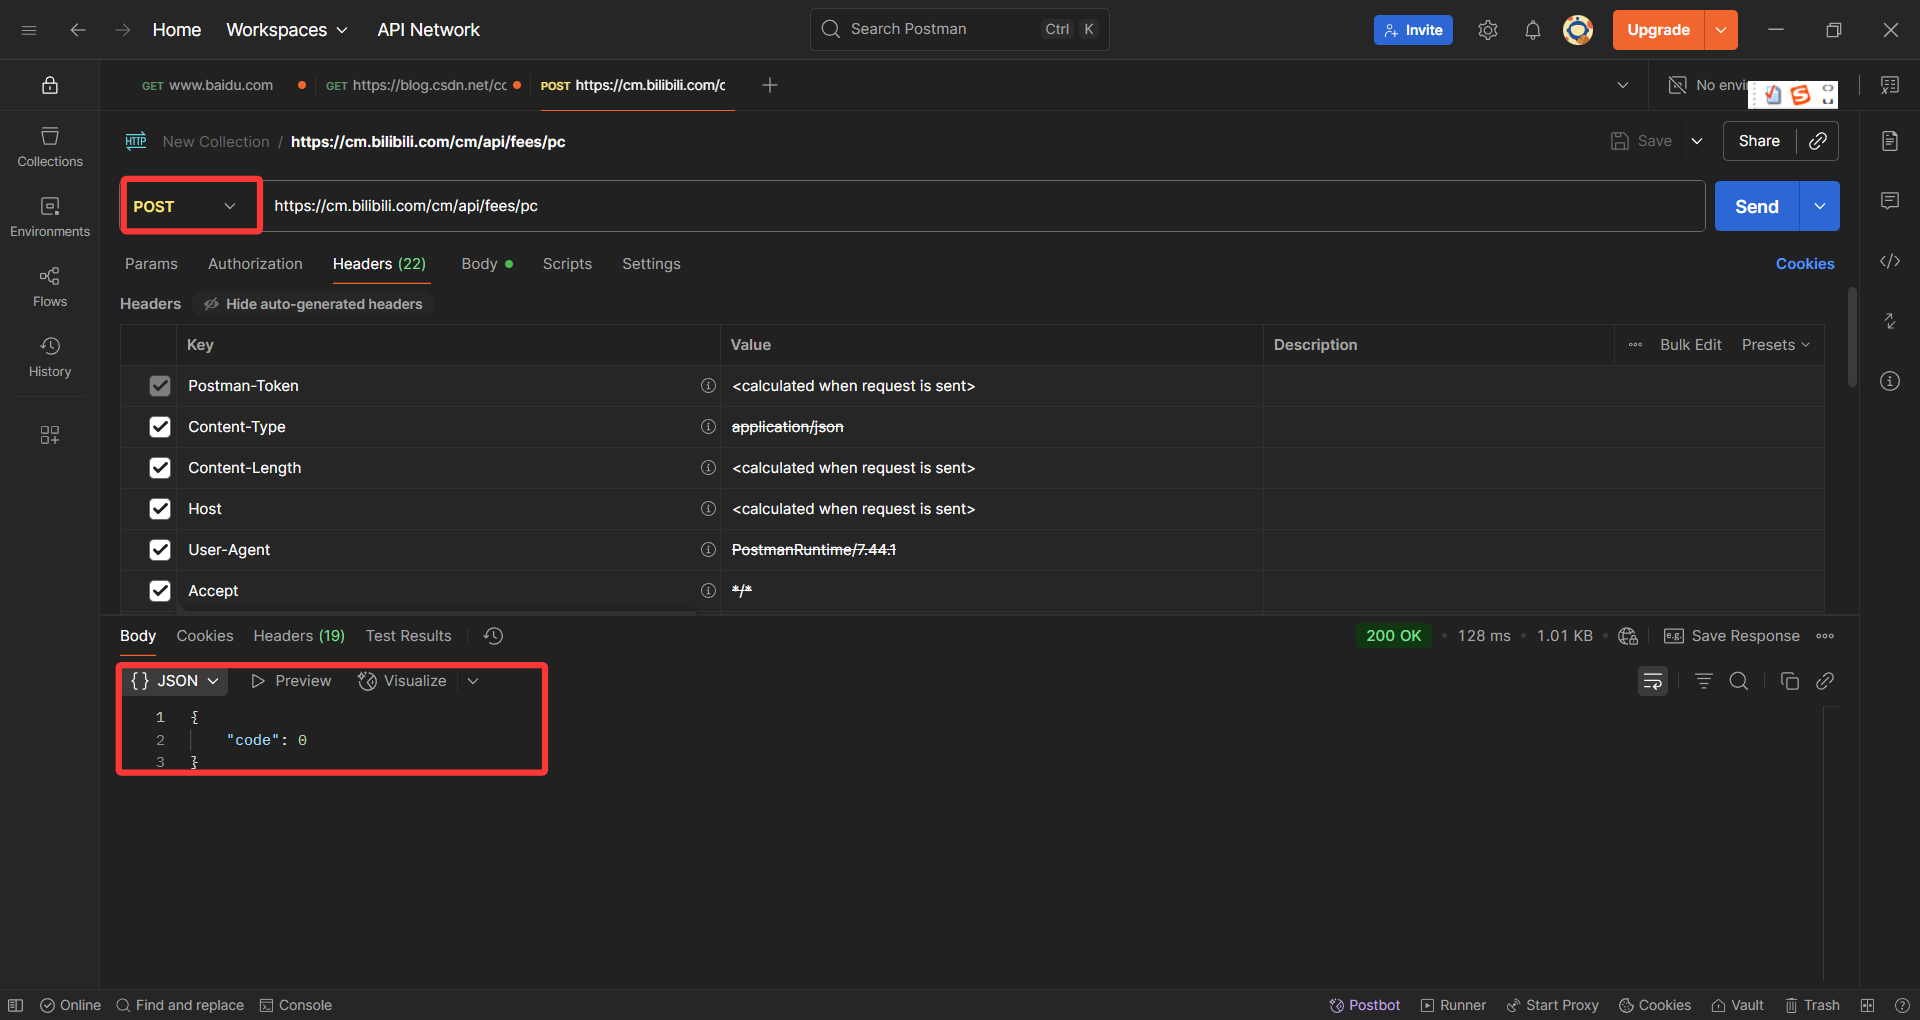Open the Console in status bar

295,1005
